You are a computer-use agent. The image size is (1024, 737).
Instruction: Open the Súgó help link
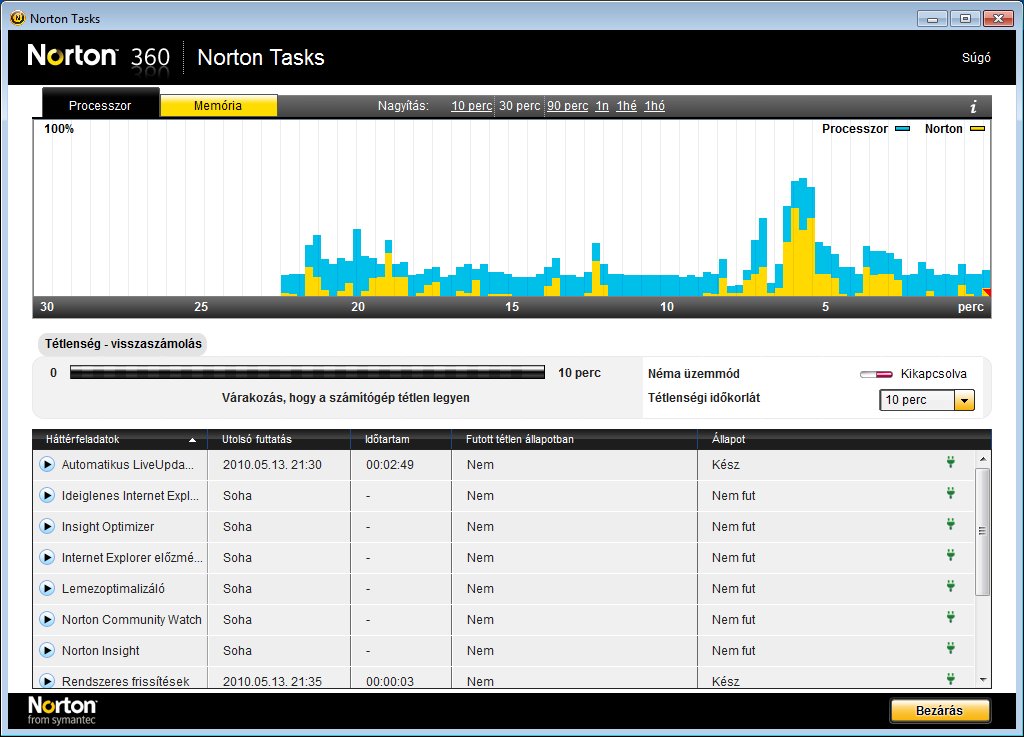975,57
